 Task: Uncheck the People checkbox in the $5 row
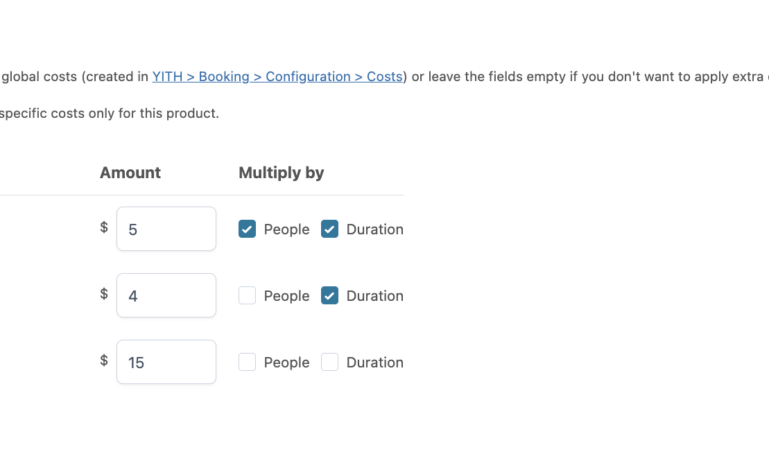pyautogui.click(x=247, y=229)
